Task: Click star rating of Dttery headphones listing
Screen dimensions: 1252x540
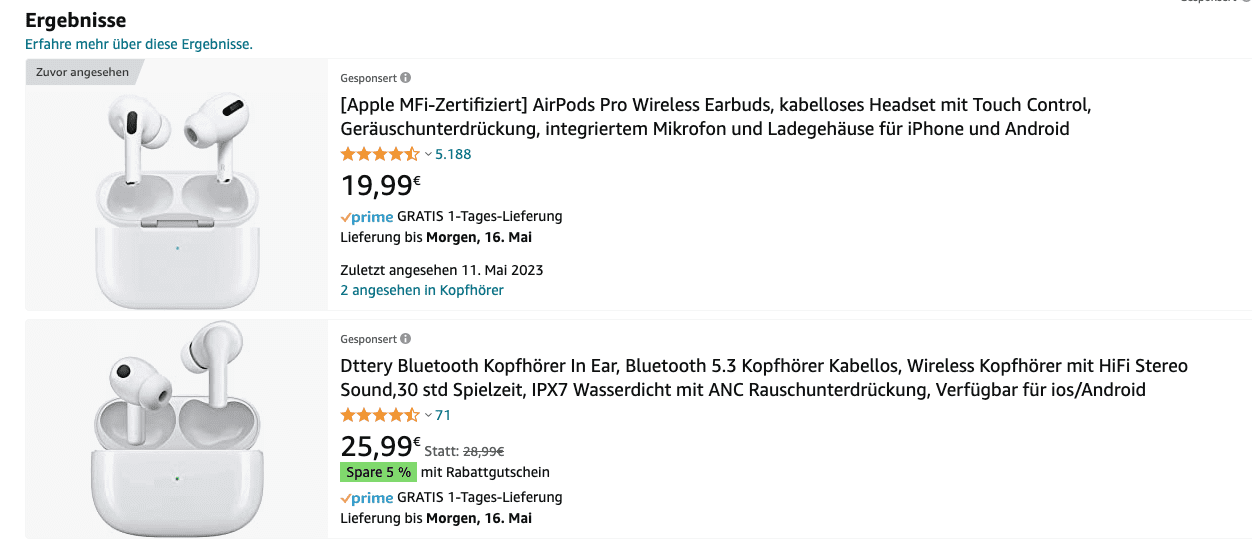Action: point(380,415)
